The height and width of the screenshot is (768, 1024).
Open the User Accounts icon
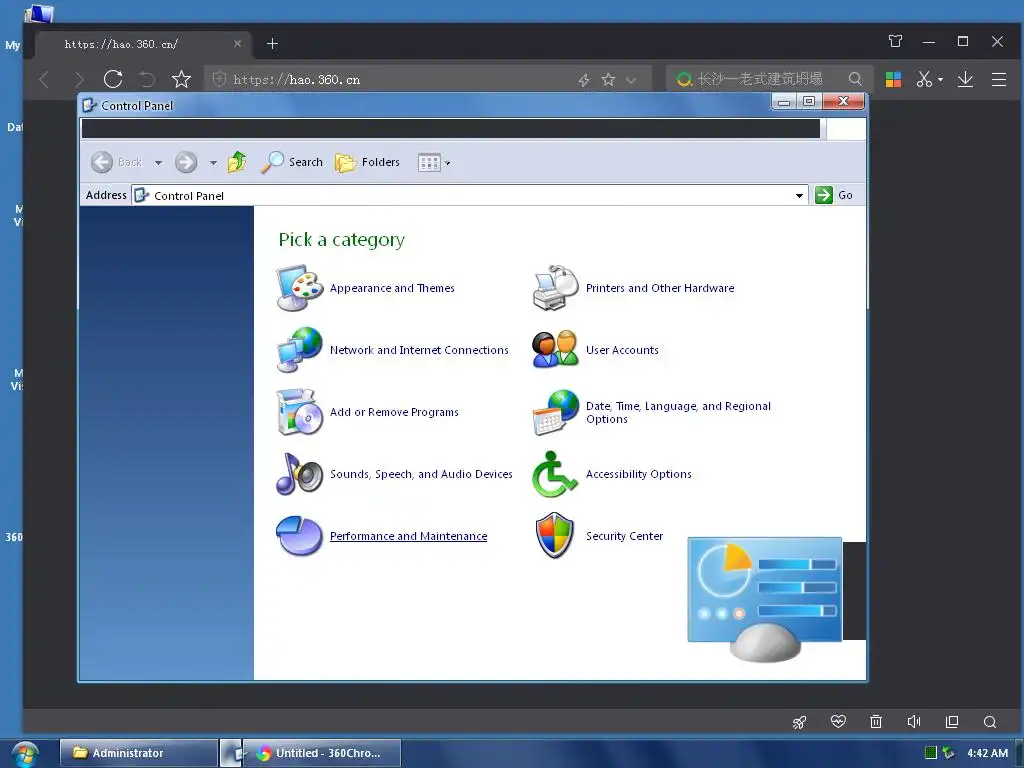click(556, 350)
